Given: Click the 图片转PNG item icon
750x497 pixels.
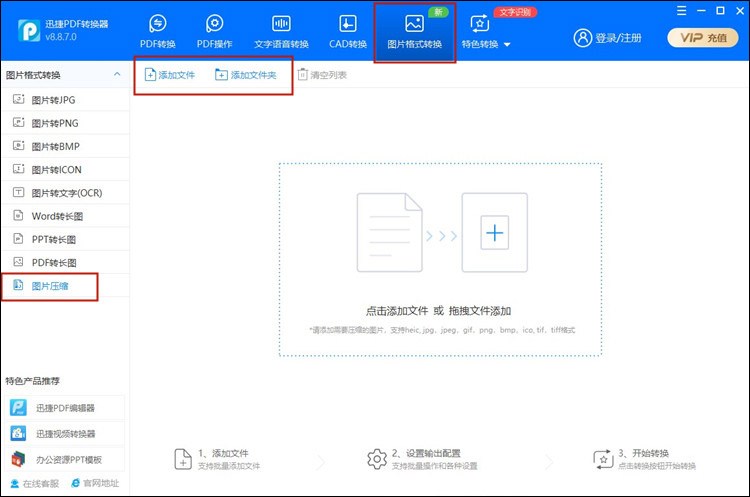Looking at the screenshot, I should (18, 122).
